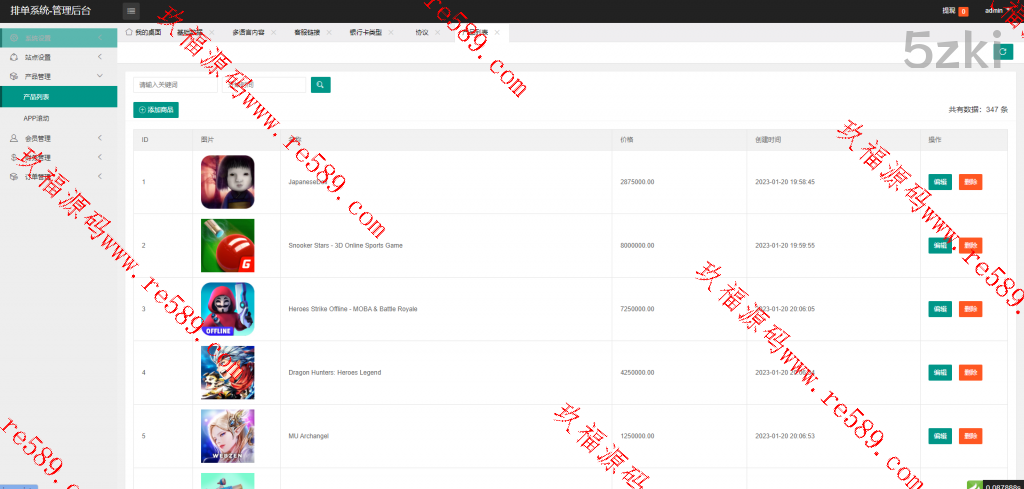Click the home icon on 我的桌面 tab
This screenshot has height=489, width=1024.
(129, 32)
